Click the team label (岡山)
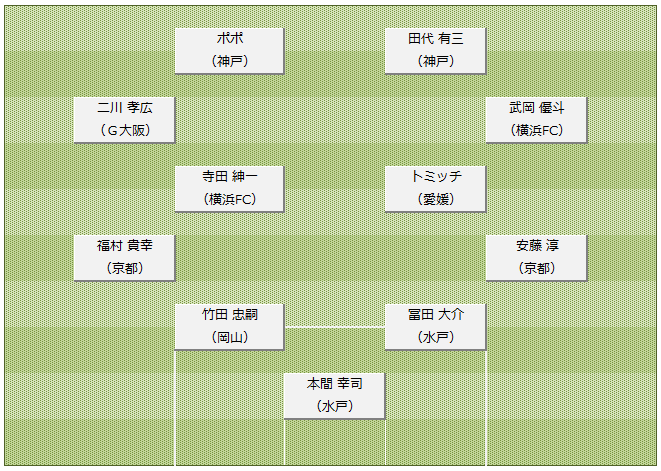This screenshot has width=661, height=471. coord(230,337)
